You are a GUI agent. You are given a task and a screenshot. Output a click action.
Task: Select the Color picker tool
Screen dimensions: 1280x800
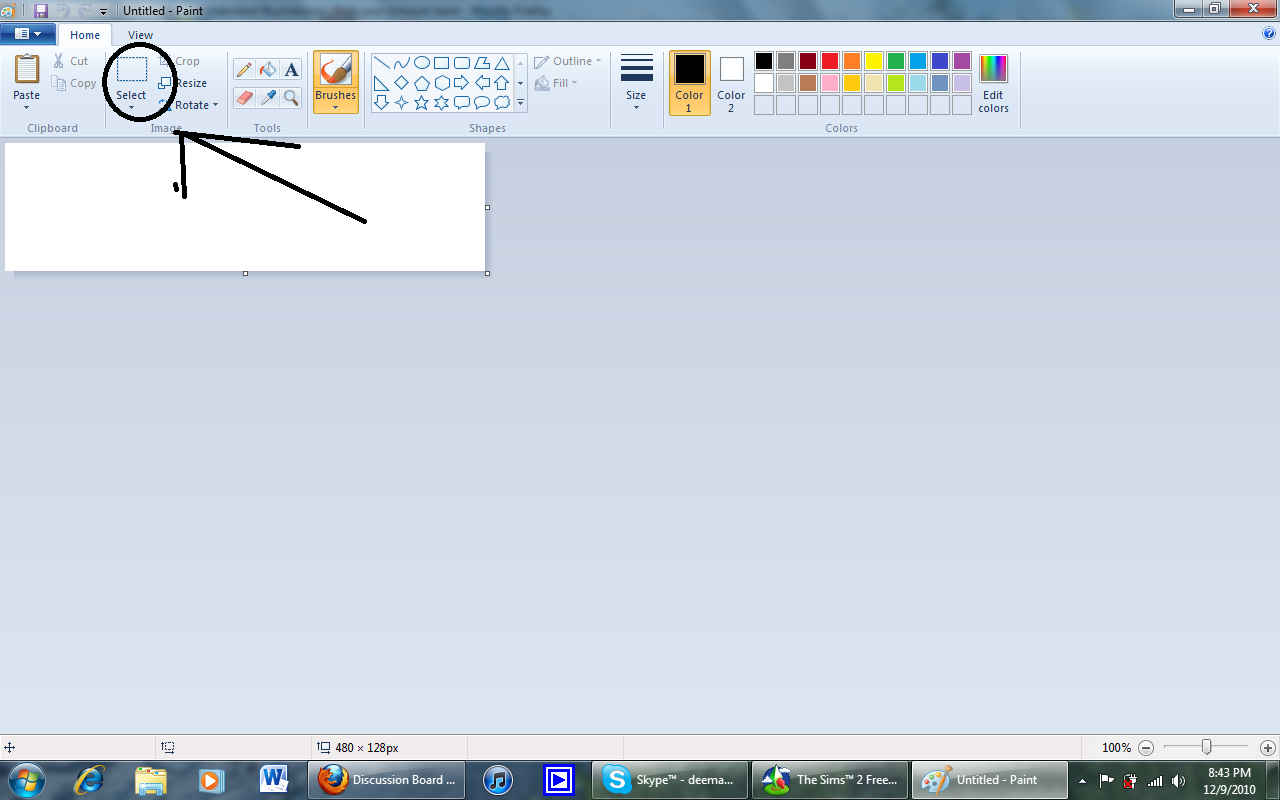[266, 99]
